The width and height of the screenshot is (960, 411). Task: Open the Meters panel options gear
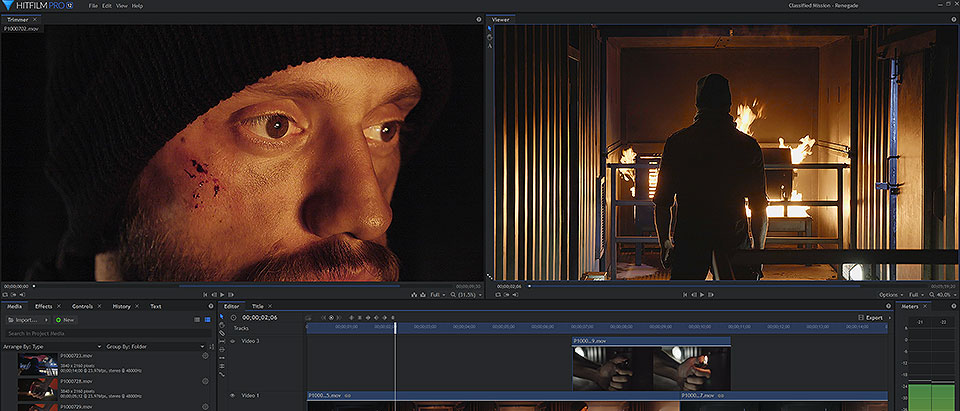point(954,306)
